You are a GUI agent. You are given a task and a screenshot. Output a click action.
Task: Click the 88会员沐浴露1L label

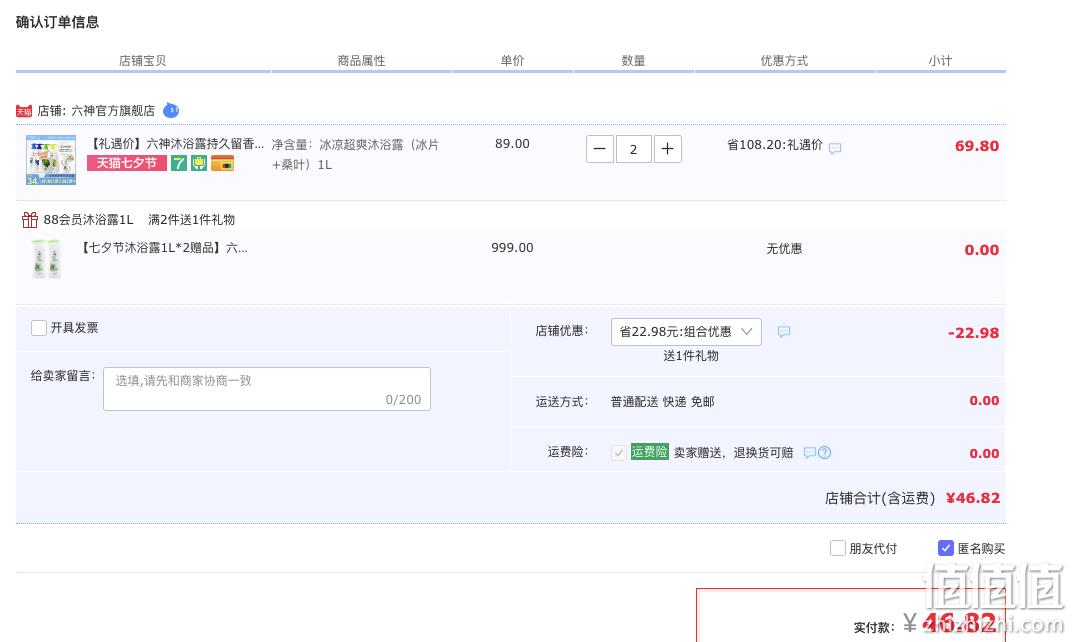[88, 220]
